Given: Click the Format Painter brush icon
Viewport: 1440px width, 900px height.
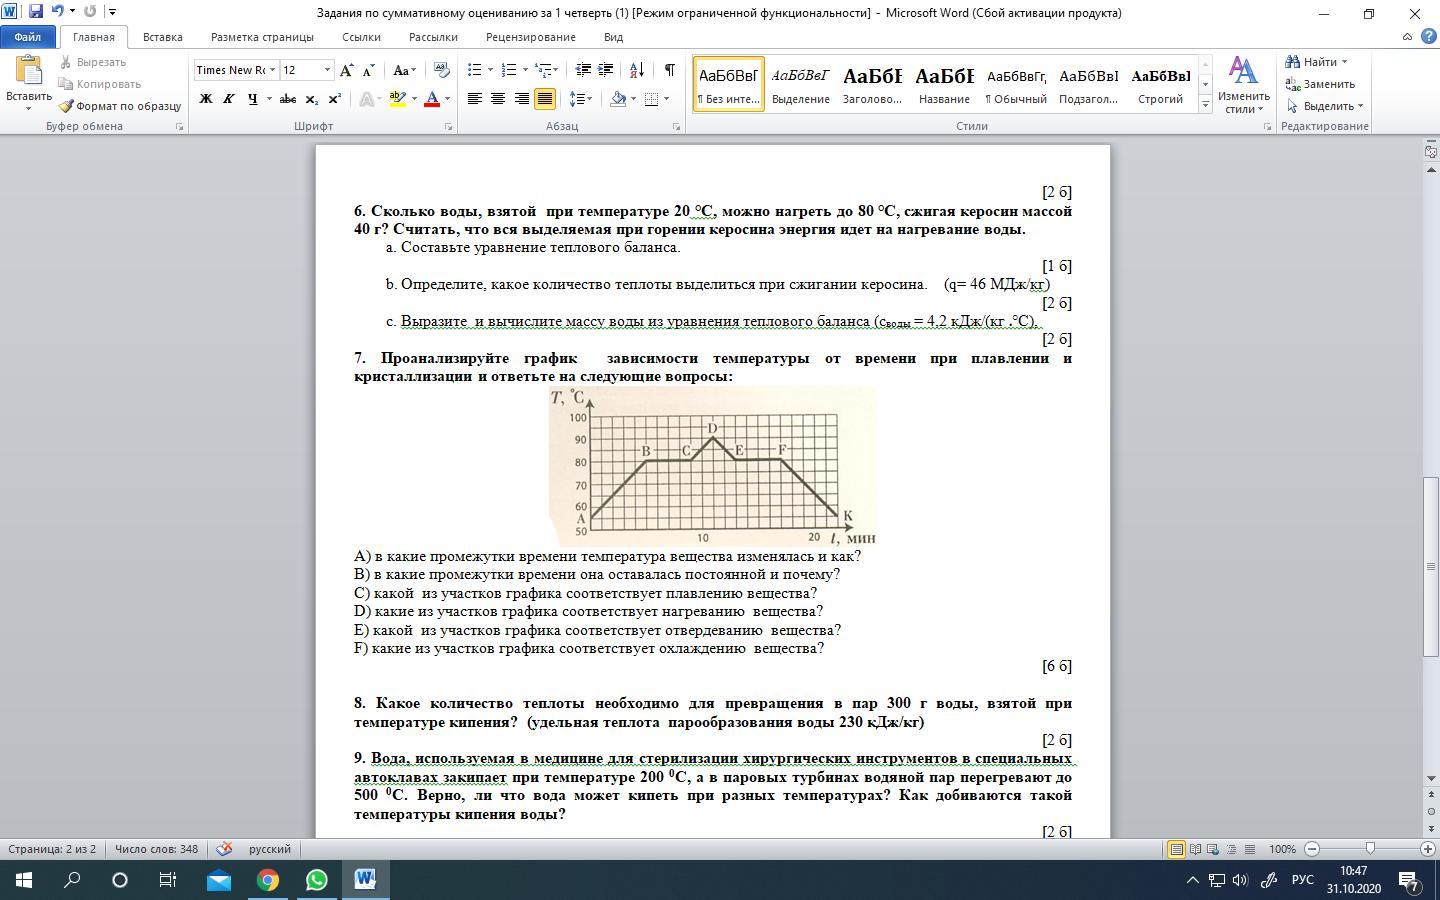Looking at the screenshot, I should coord(67,106).
